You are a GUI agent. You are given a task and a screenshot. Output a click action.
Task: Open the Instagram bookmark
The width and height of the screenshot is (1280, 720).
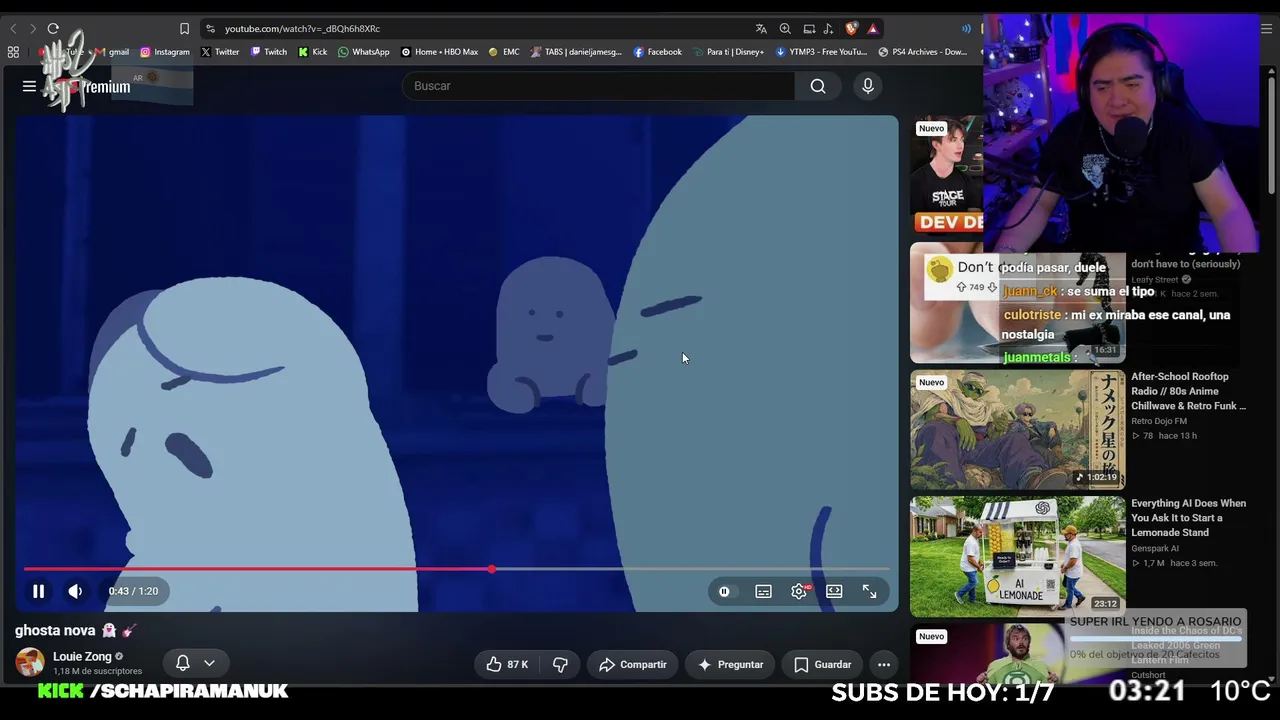click(x=165, y=52)
